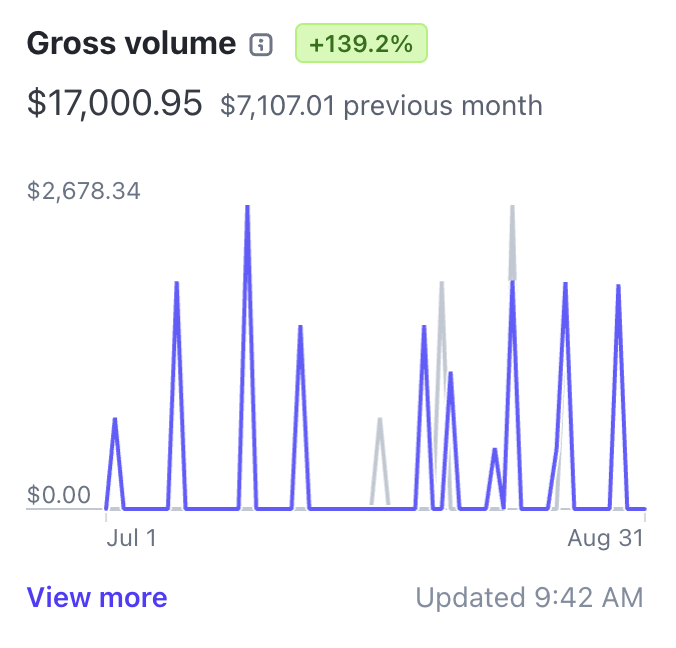
Task: Click the $2,678.34 y-axis maximum label
Action: [83, 191]
